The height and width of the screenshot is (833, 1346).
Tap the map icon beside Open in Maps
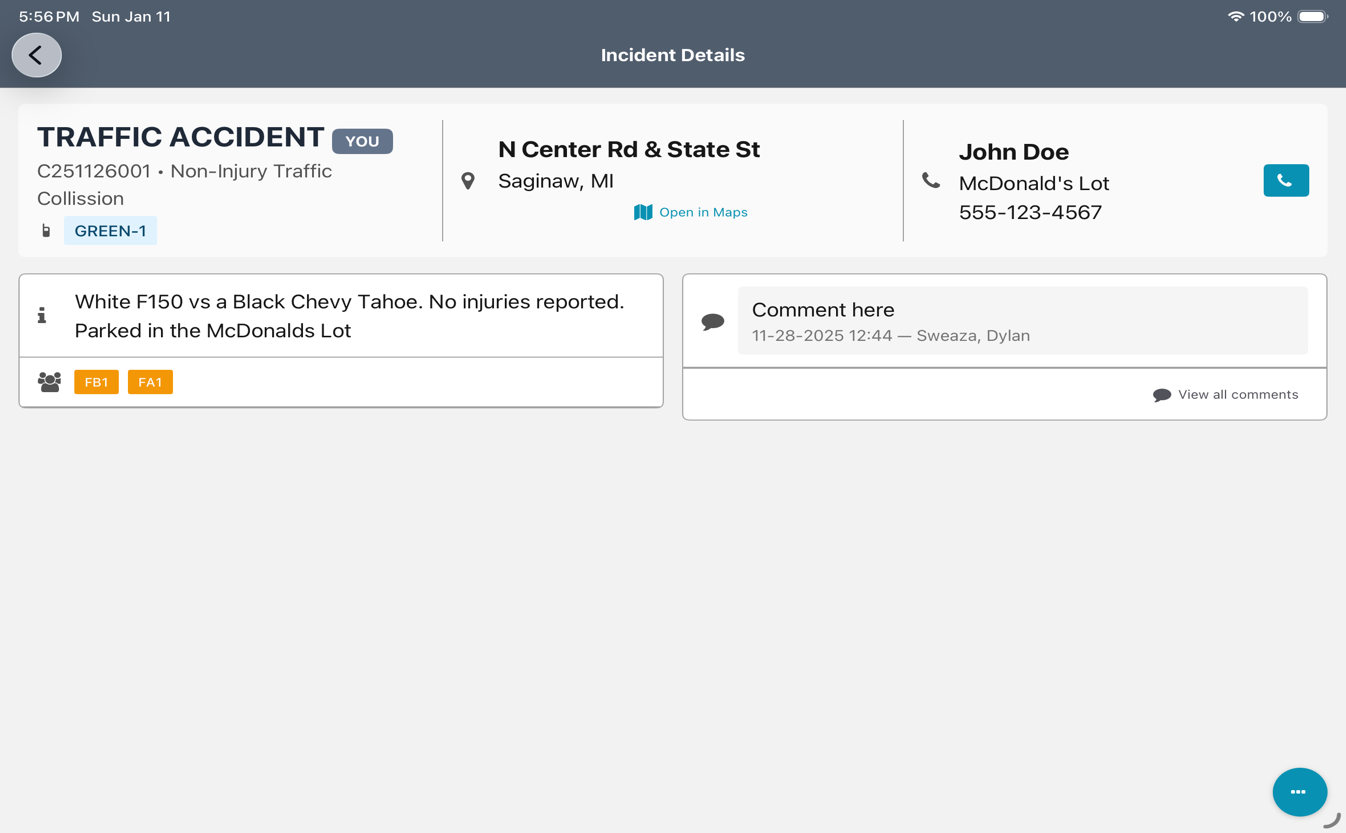[643, 212]
